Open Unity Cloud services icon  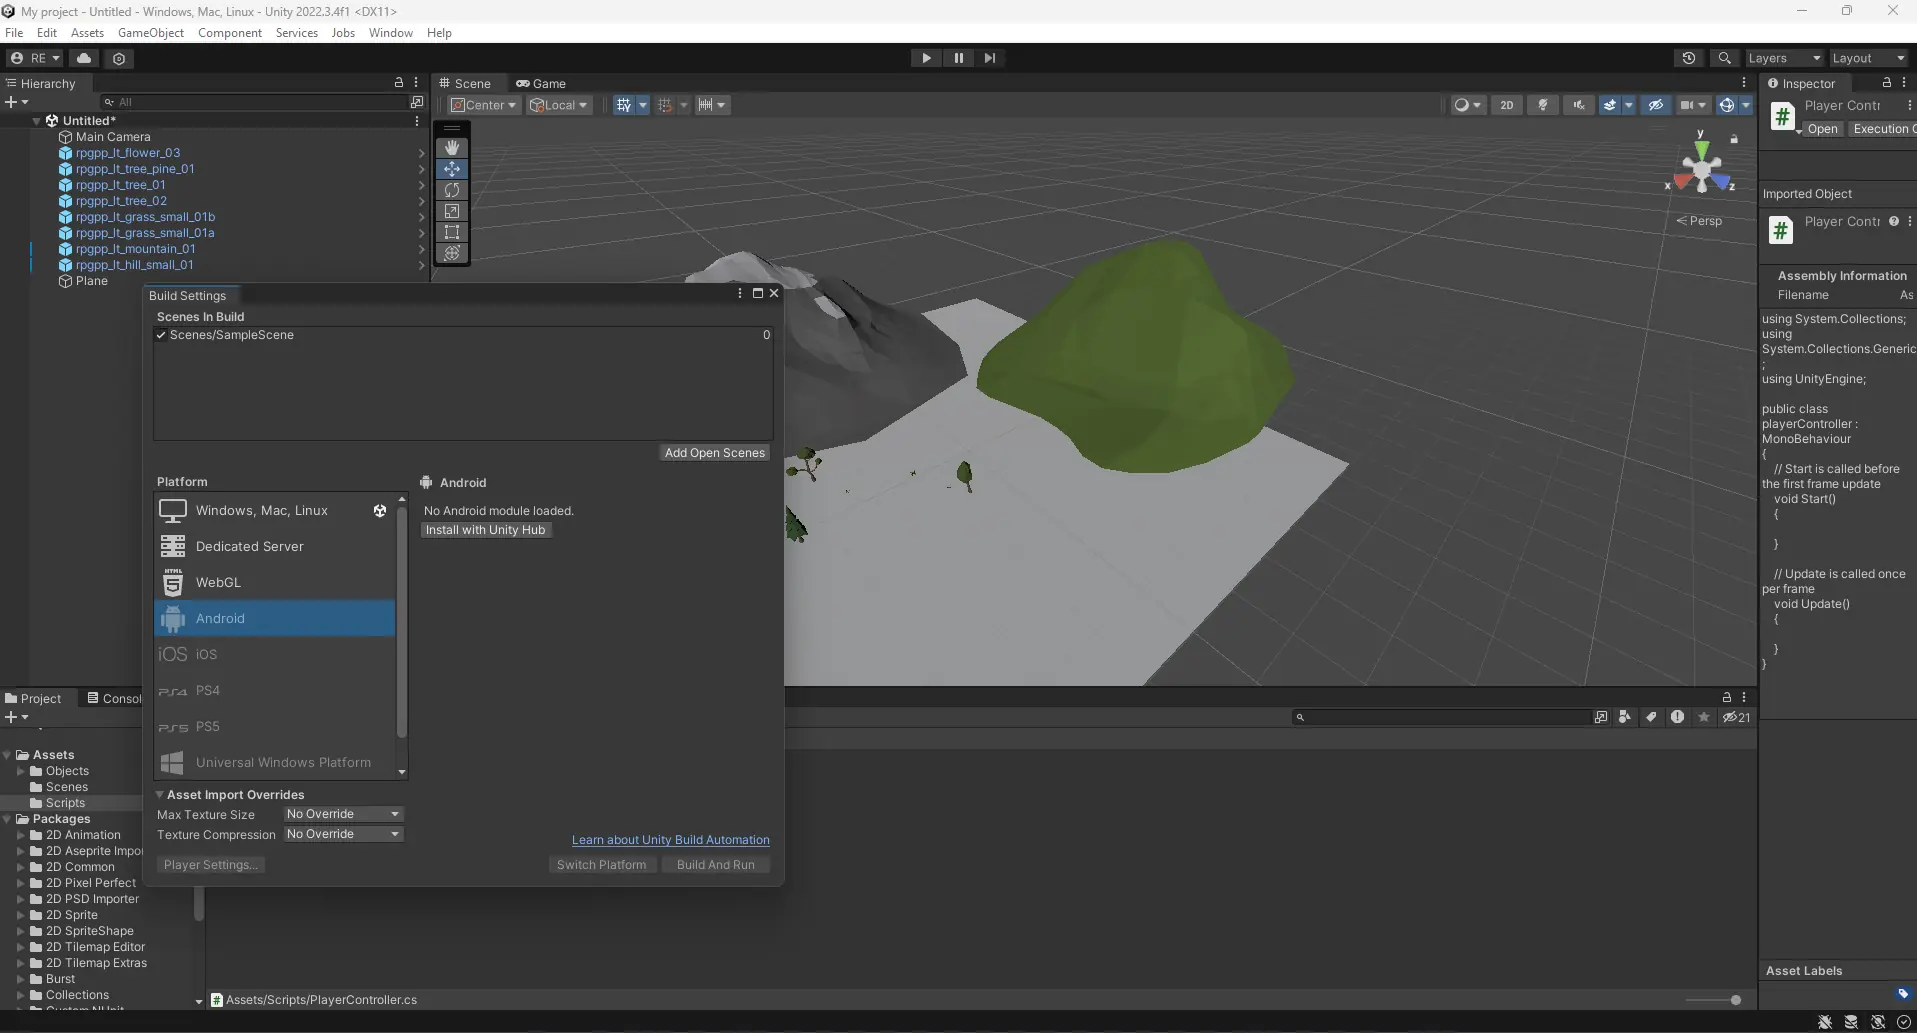coord(84,58)
